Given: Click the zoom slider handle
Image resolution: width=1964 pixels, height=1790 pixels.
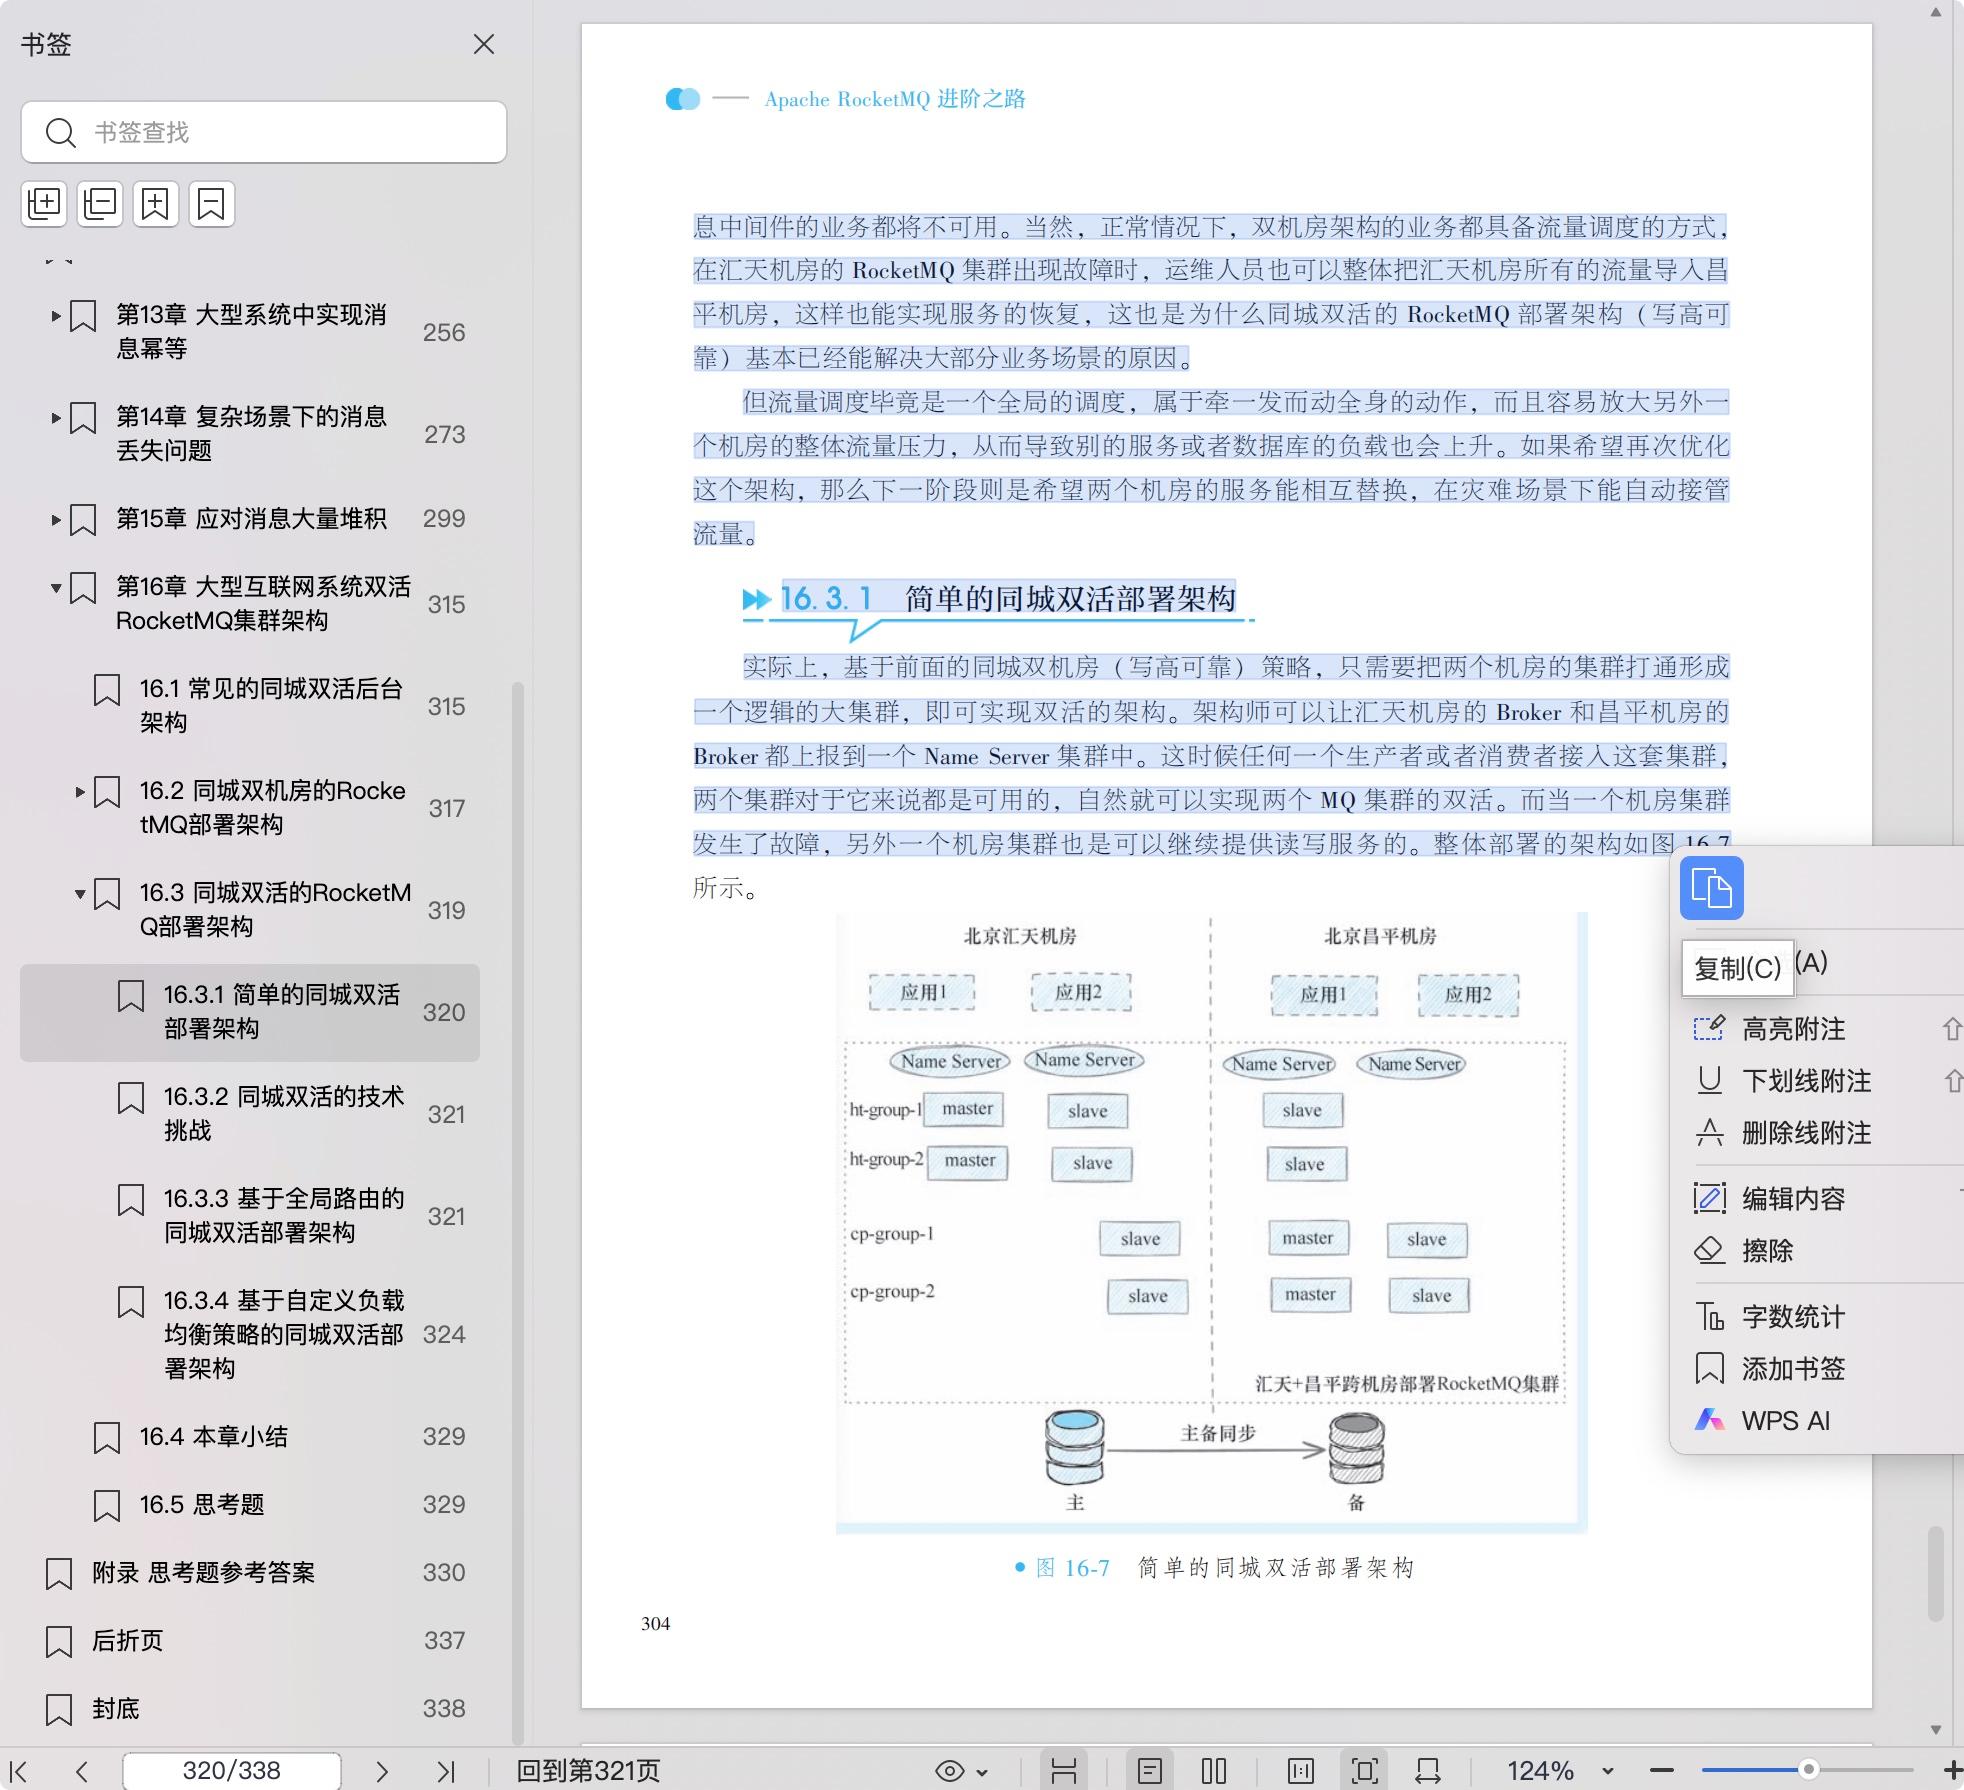Looking at the screenshot, I should 1808,1770.
